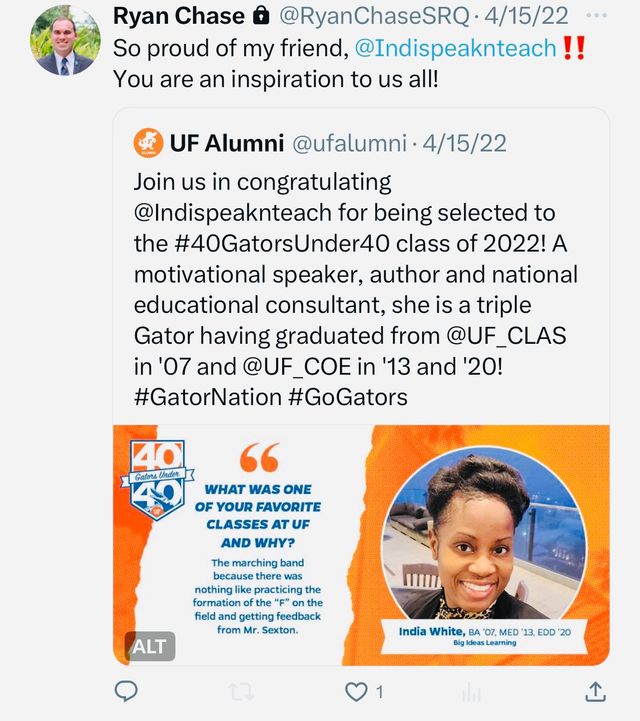Open the @ufalumni handle in quoted tweet
Image resolution: width=640 pixels, height=721 pixels.
349,143
